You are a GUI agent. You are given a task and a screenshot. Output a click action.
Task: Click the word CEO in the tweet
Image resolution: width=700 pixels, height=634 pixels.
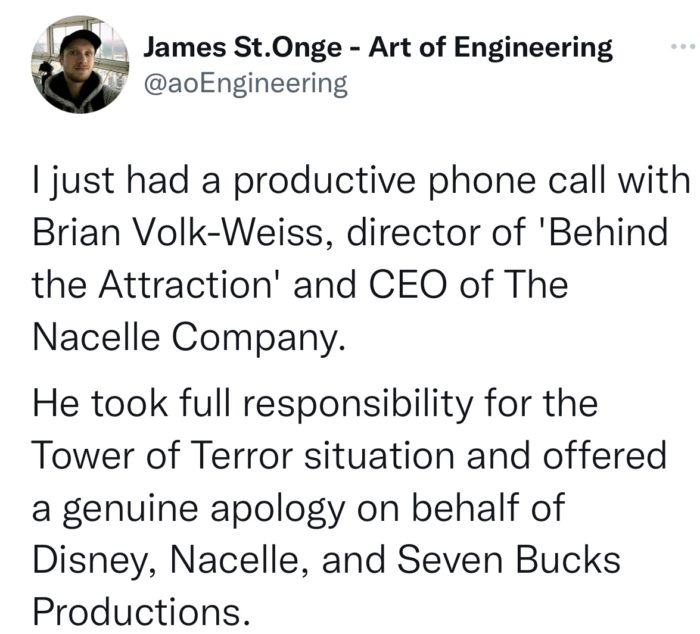point(407,285)
